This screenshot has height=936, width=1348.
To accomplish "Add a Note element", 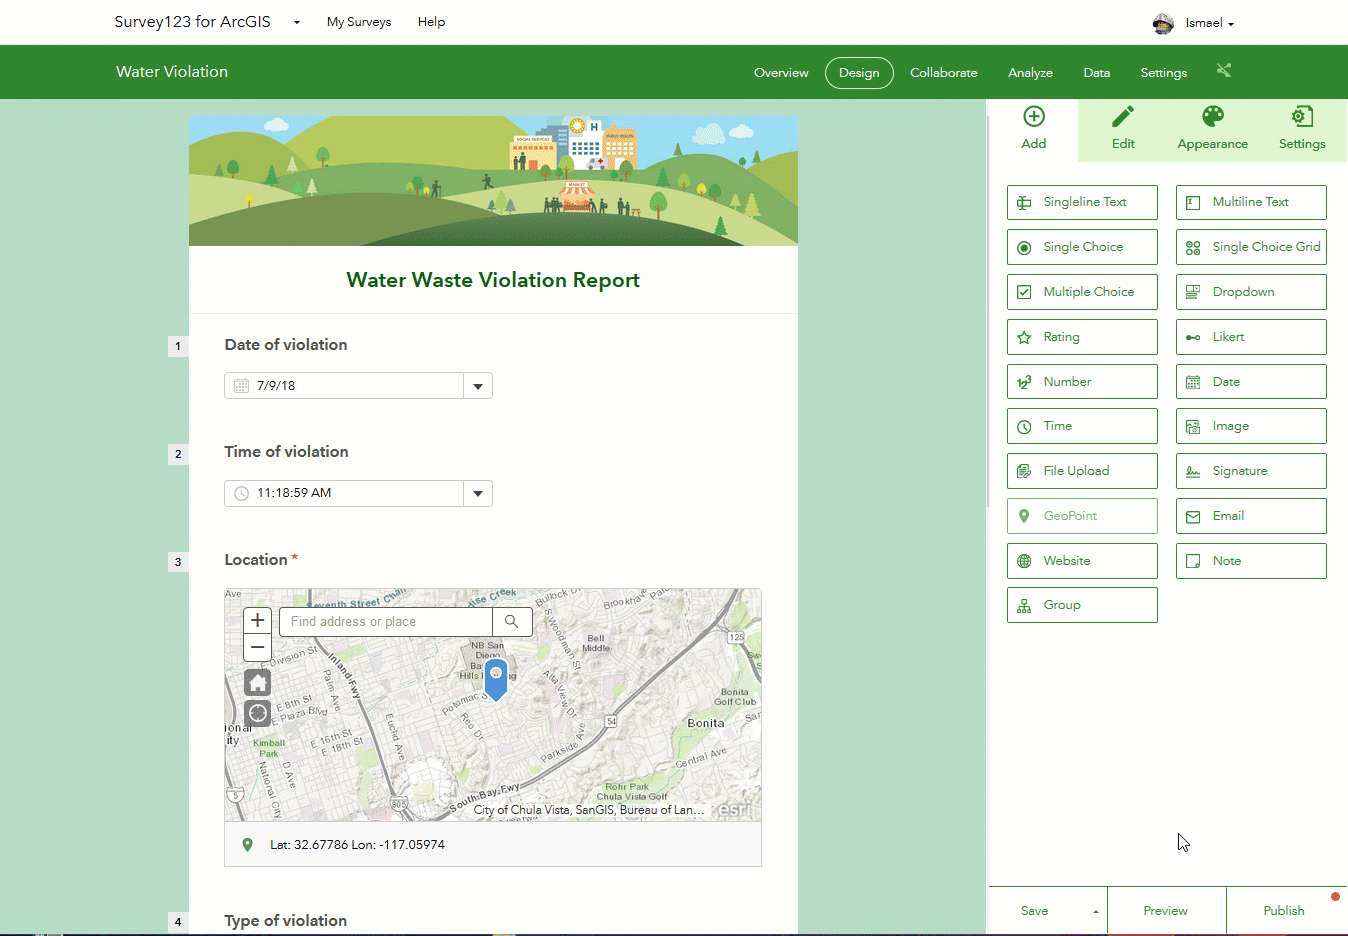I will 1251,561.
